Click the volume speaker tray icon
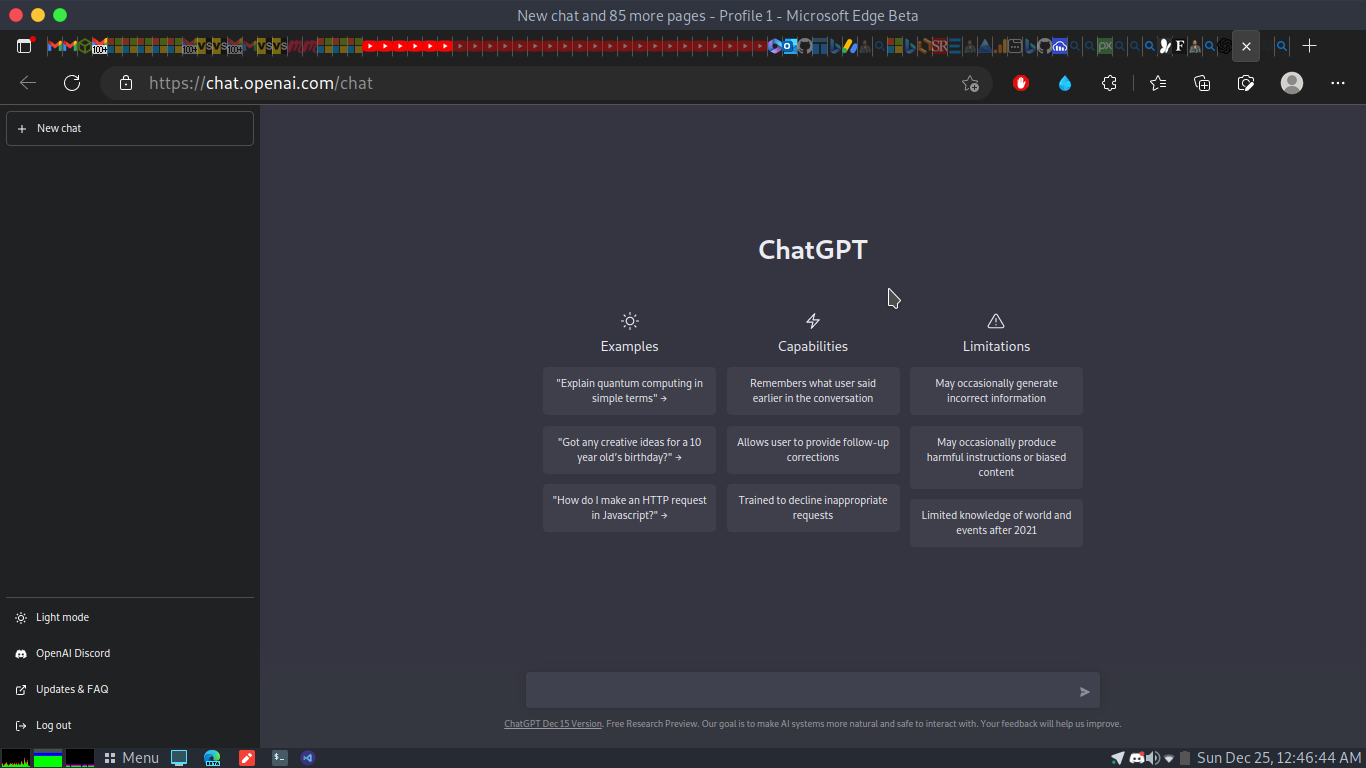Screen dimensions: 1366x768 click(x=1152, y=758)
